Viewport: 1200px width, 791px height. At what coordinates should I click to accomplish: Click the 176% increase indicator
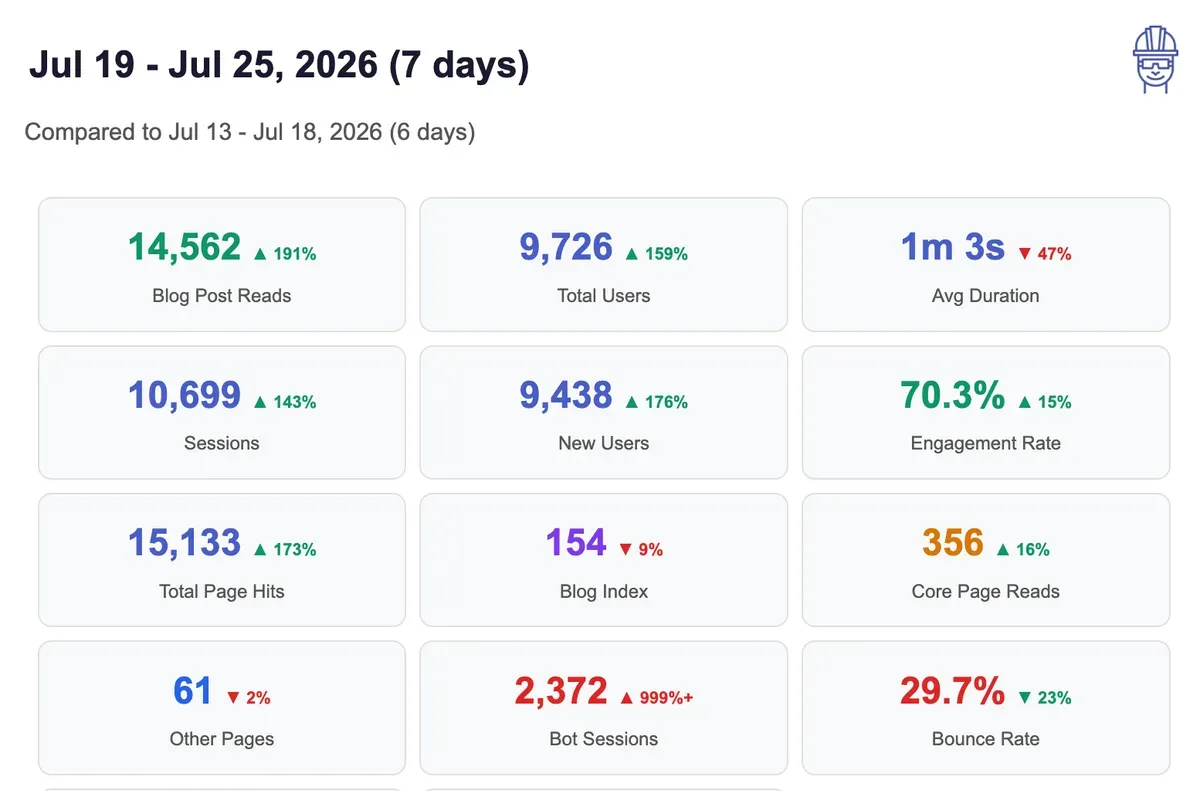tap(657, 402)
